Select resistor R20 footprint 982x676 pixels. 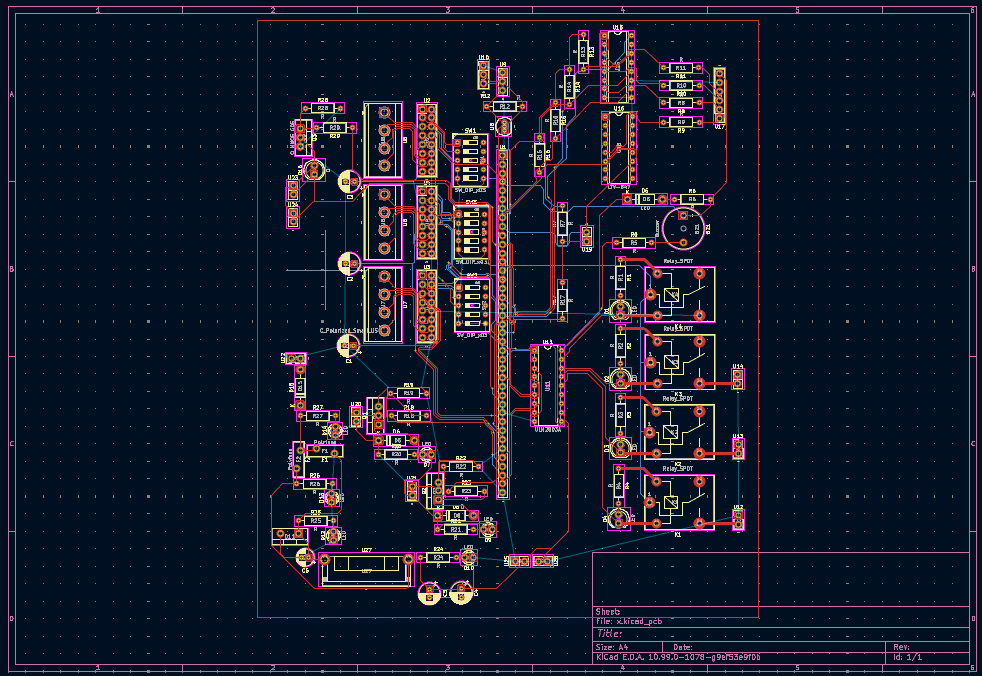coord(396,454)
